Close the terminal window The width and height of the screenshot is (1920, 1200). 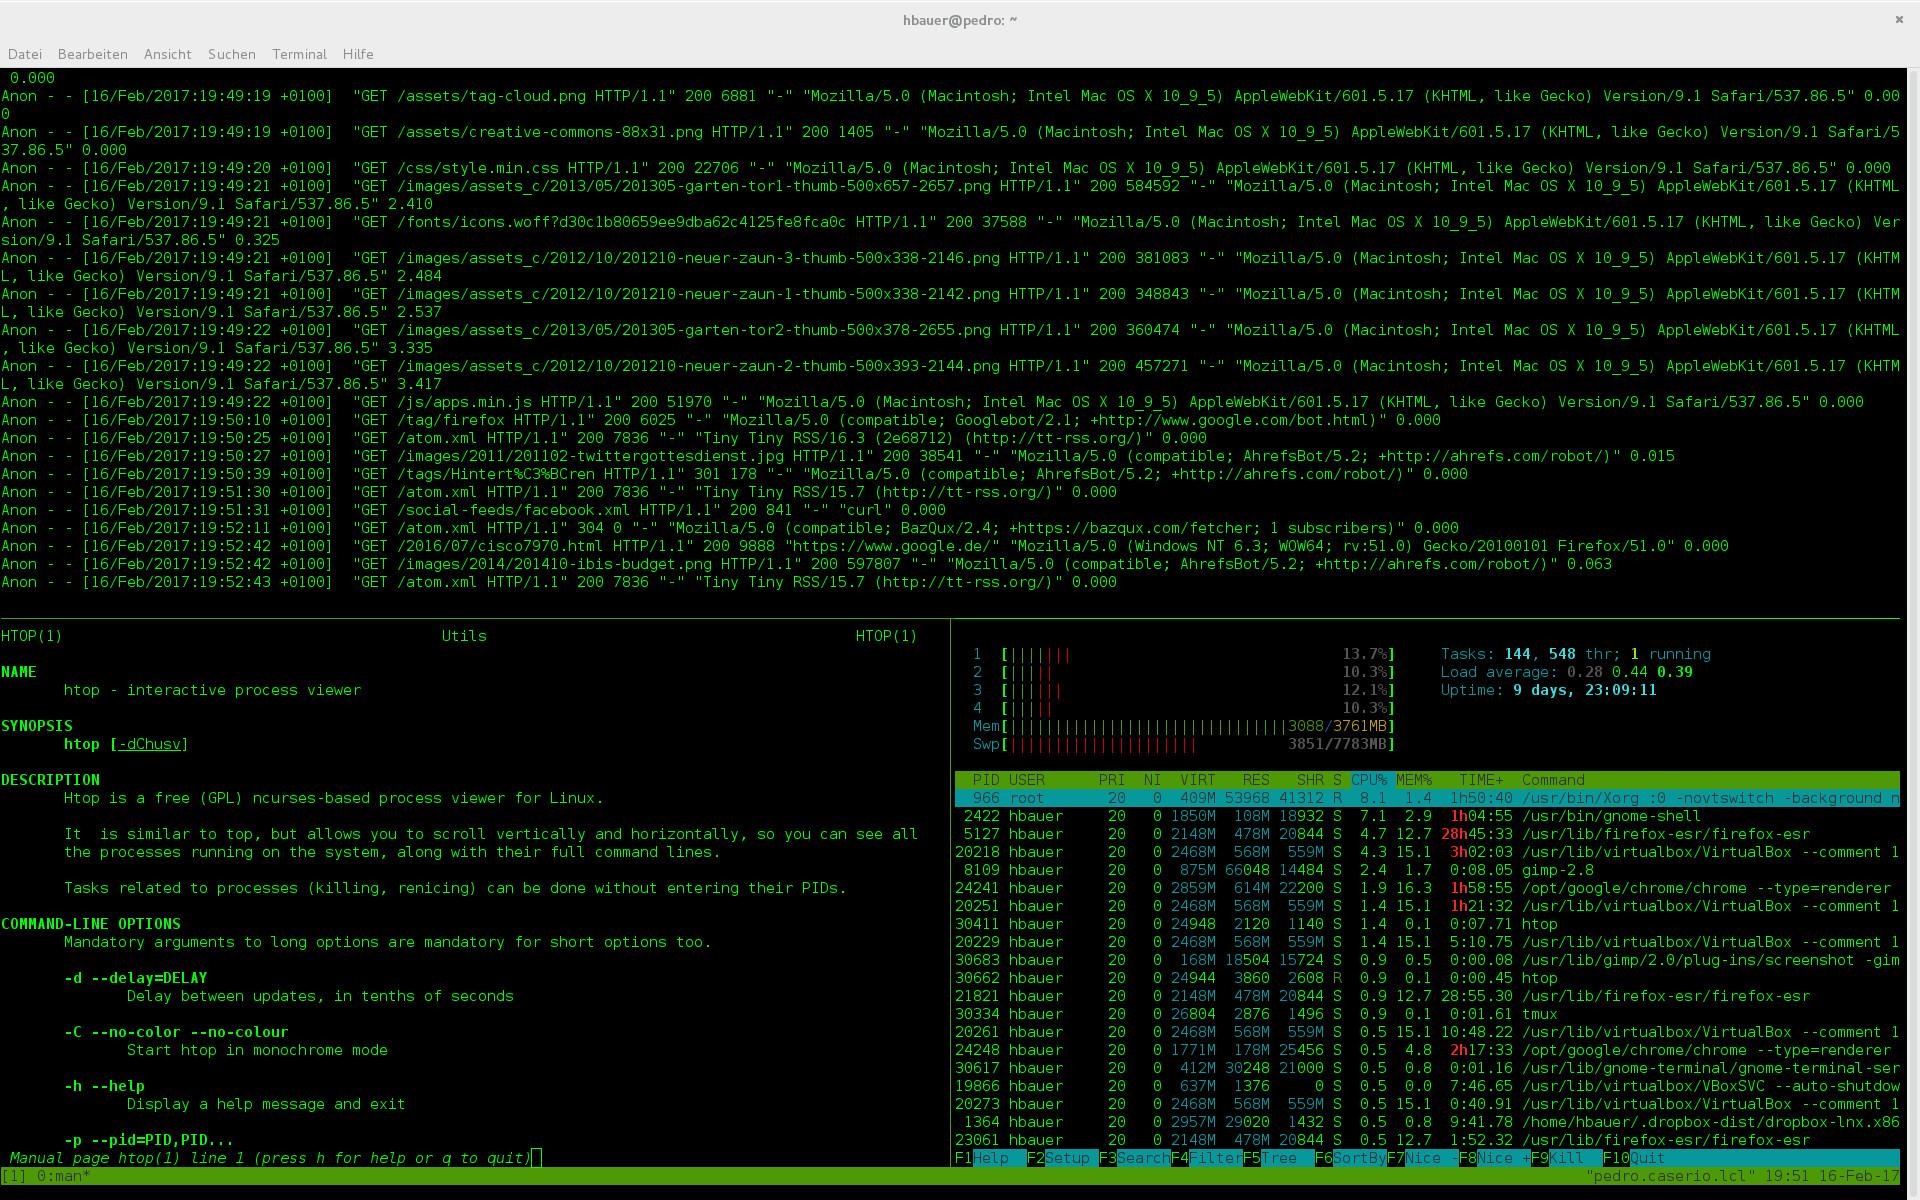[x=1899, y=19]
